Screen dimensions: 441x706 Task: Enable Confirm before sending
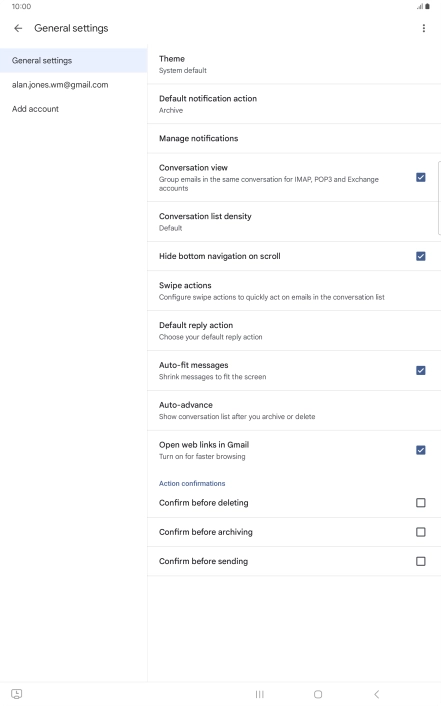pyautogui.click(x=421, y=561)
